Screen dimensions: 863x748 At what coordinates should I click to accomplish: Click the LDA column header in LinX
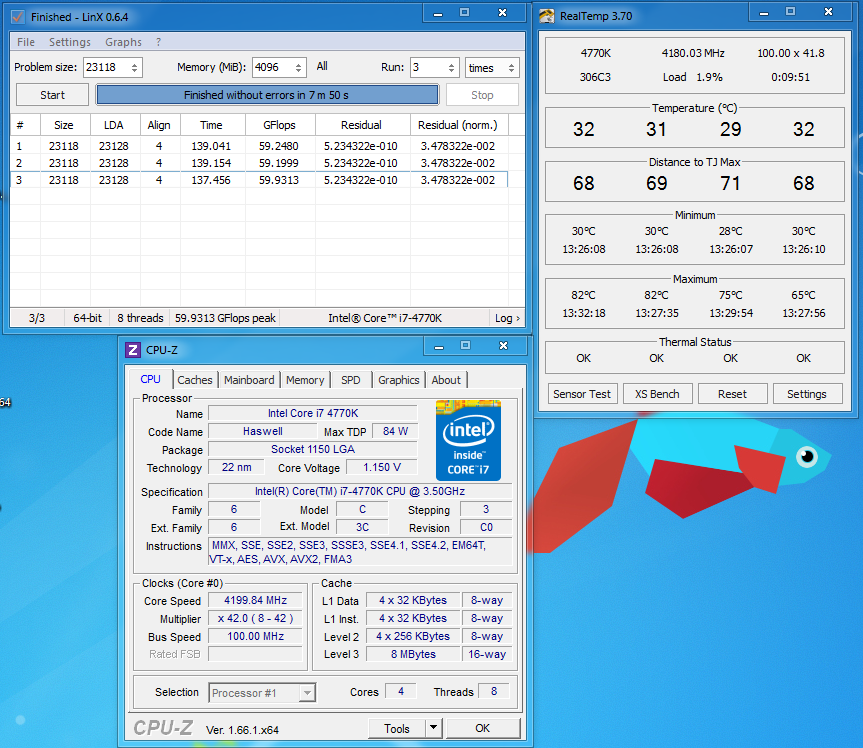[115, 125]
